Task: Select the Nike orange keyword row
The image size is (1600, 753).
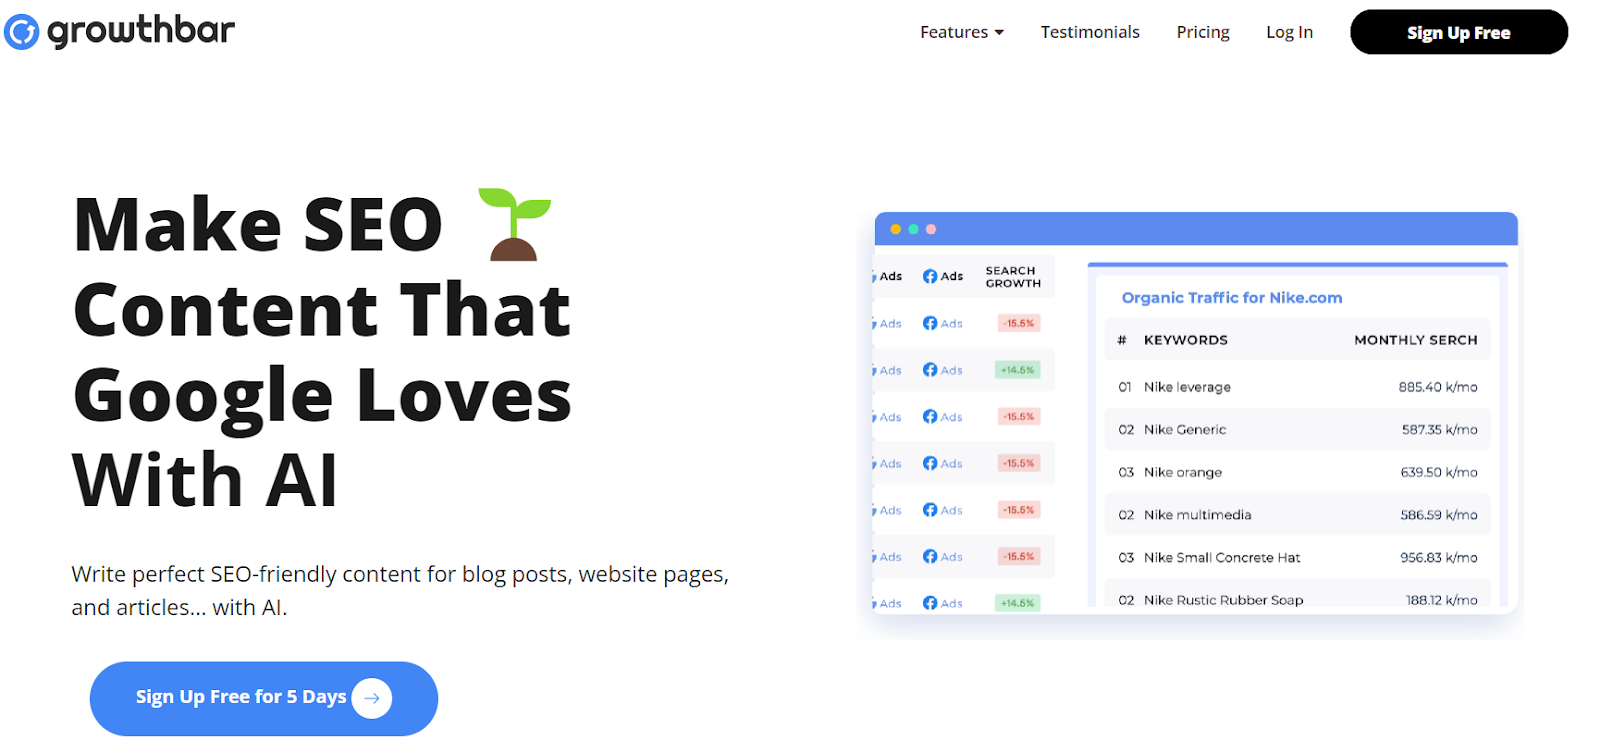Action: [1297, 472]
